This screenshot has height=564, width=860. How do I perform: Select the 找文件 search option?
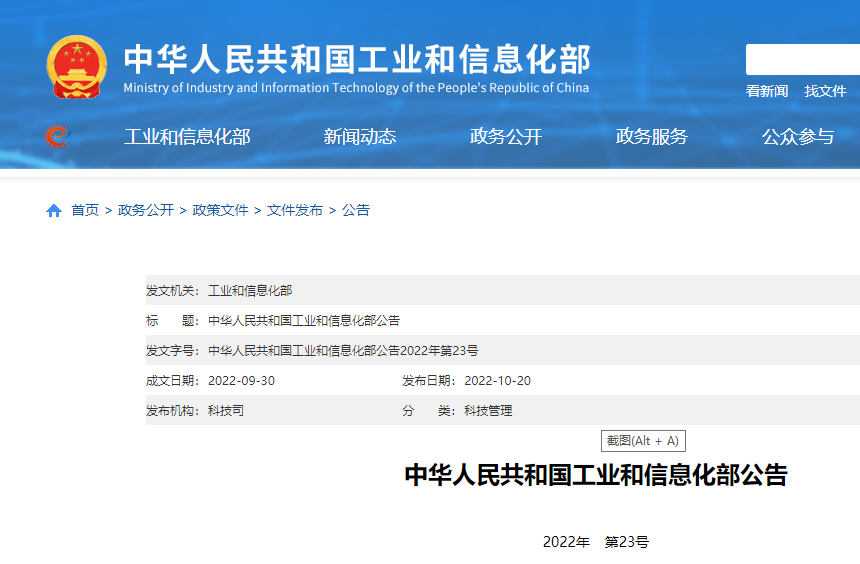coord(825,91)
